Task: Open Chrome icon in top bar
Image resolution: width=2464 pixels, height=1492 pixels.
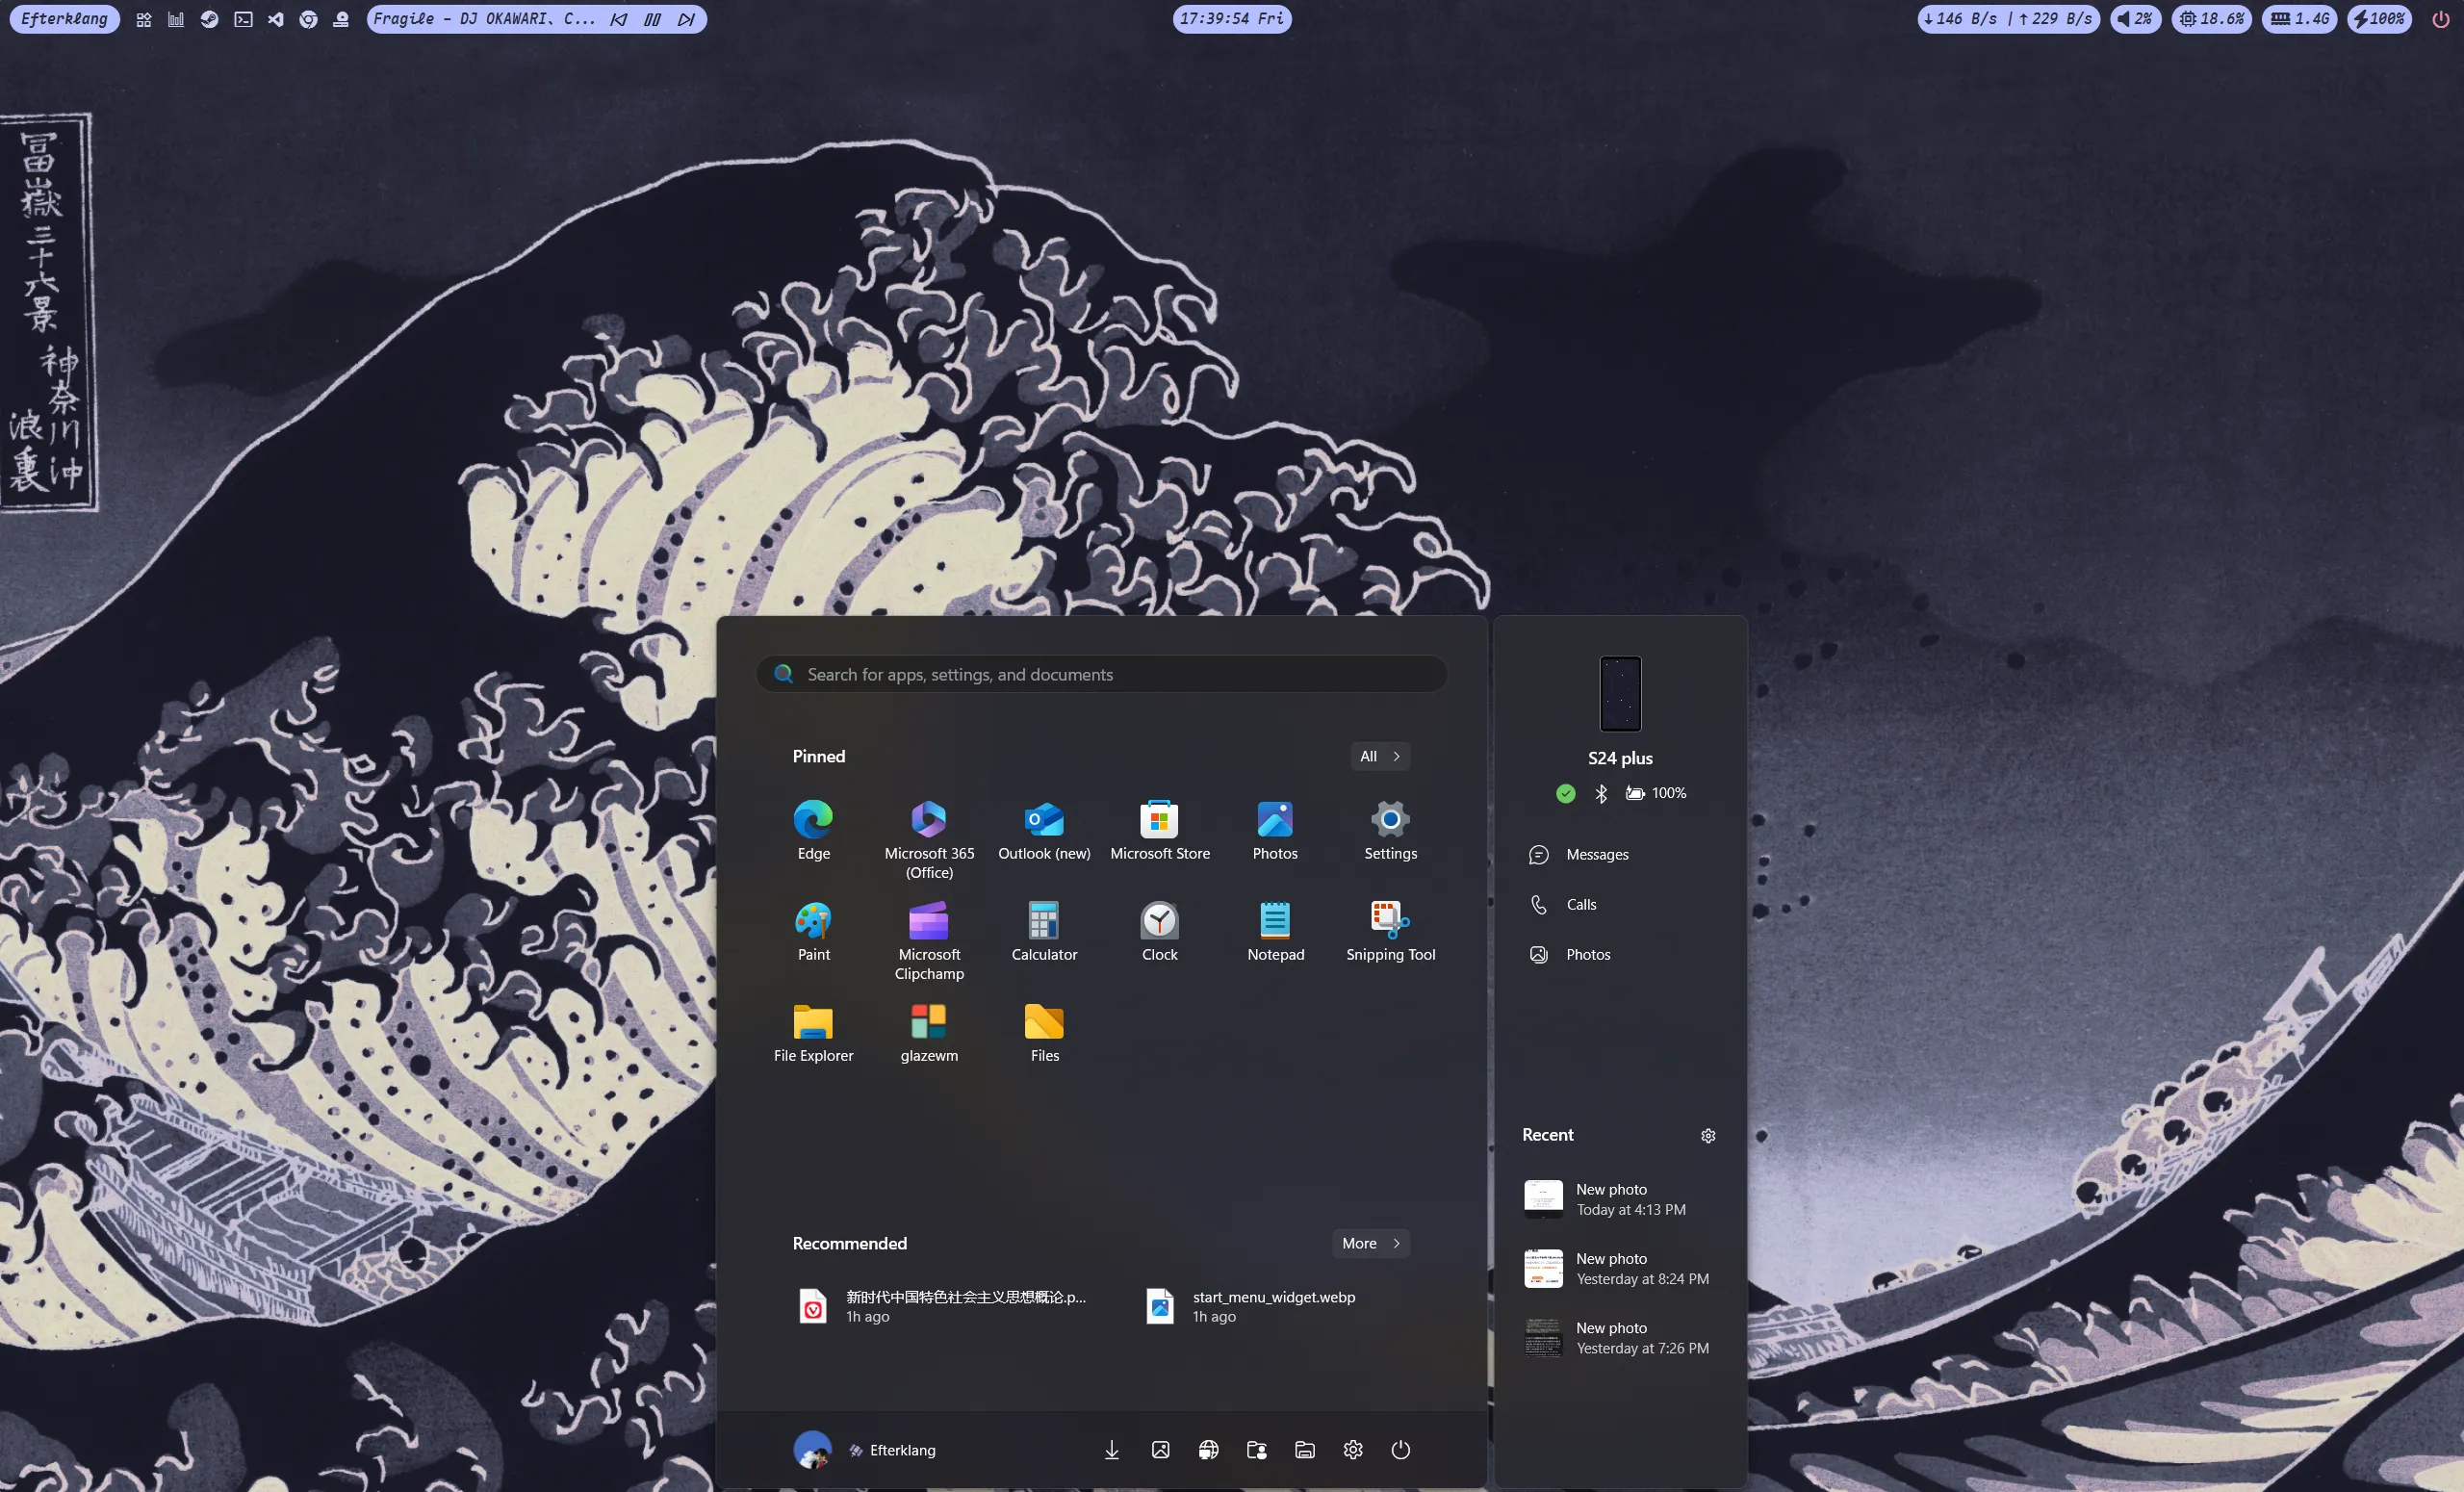Action: coord(309,19)
